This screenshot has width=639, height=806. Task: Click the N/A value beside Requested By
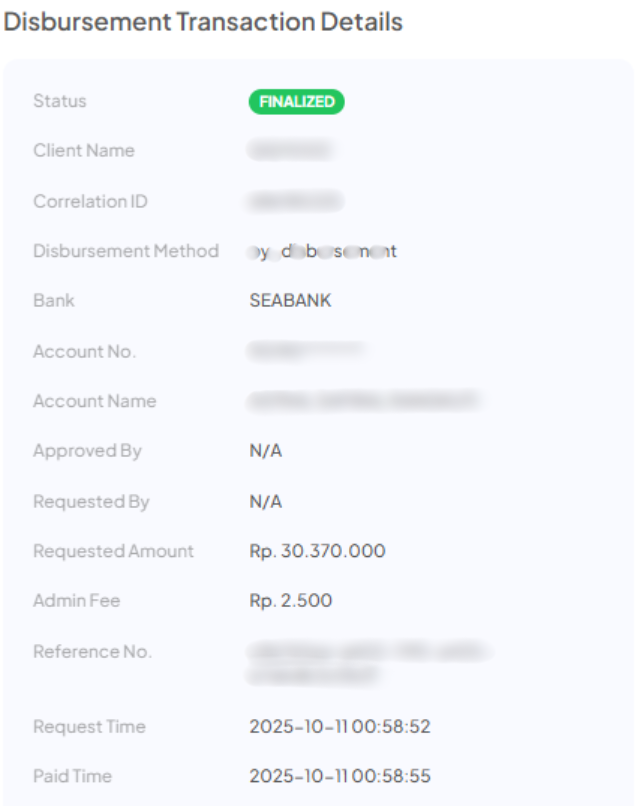[x=266, y=501]
